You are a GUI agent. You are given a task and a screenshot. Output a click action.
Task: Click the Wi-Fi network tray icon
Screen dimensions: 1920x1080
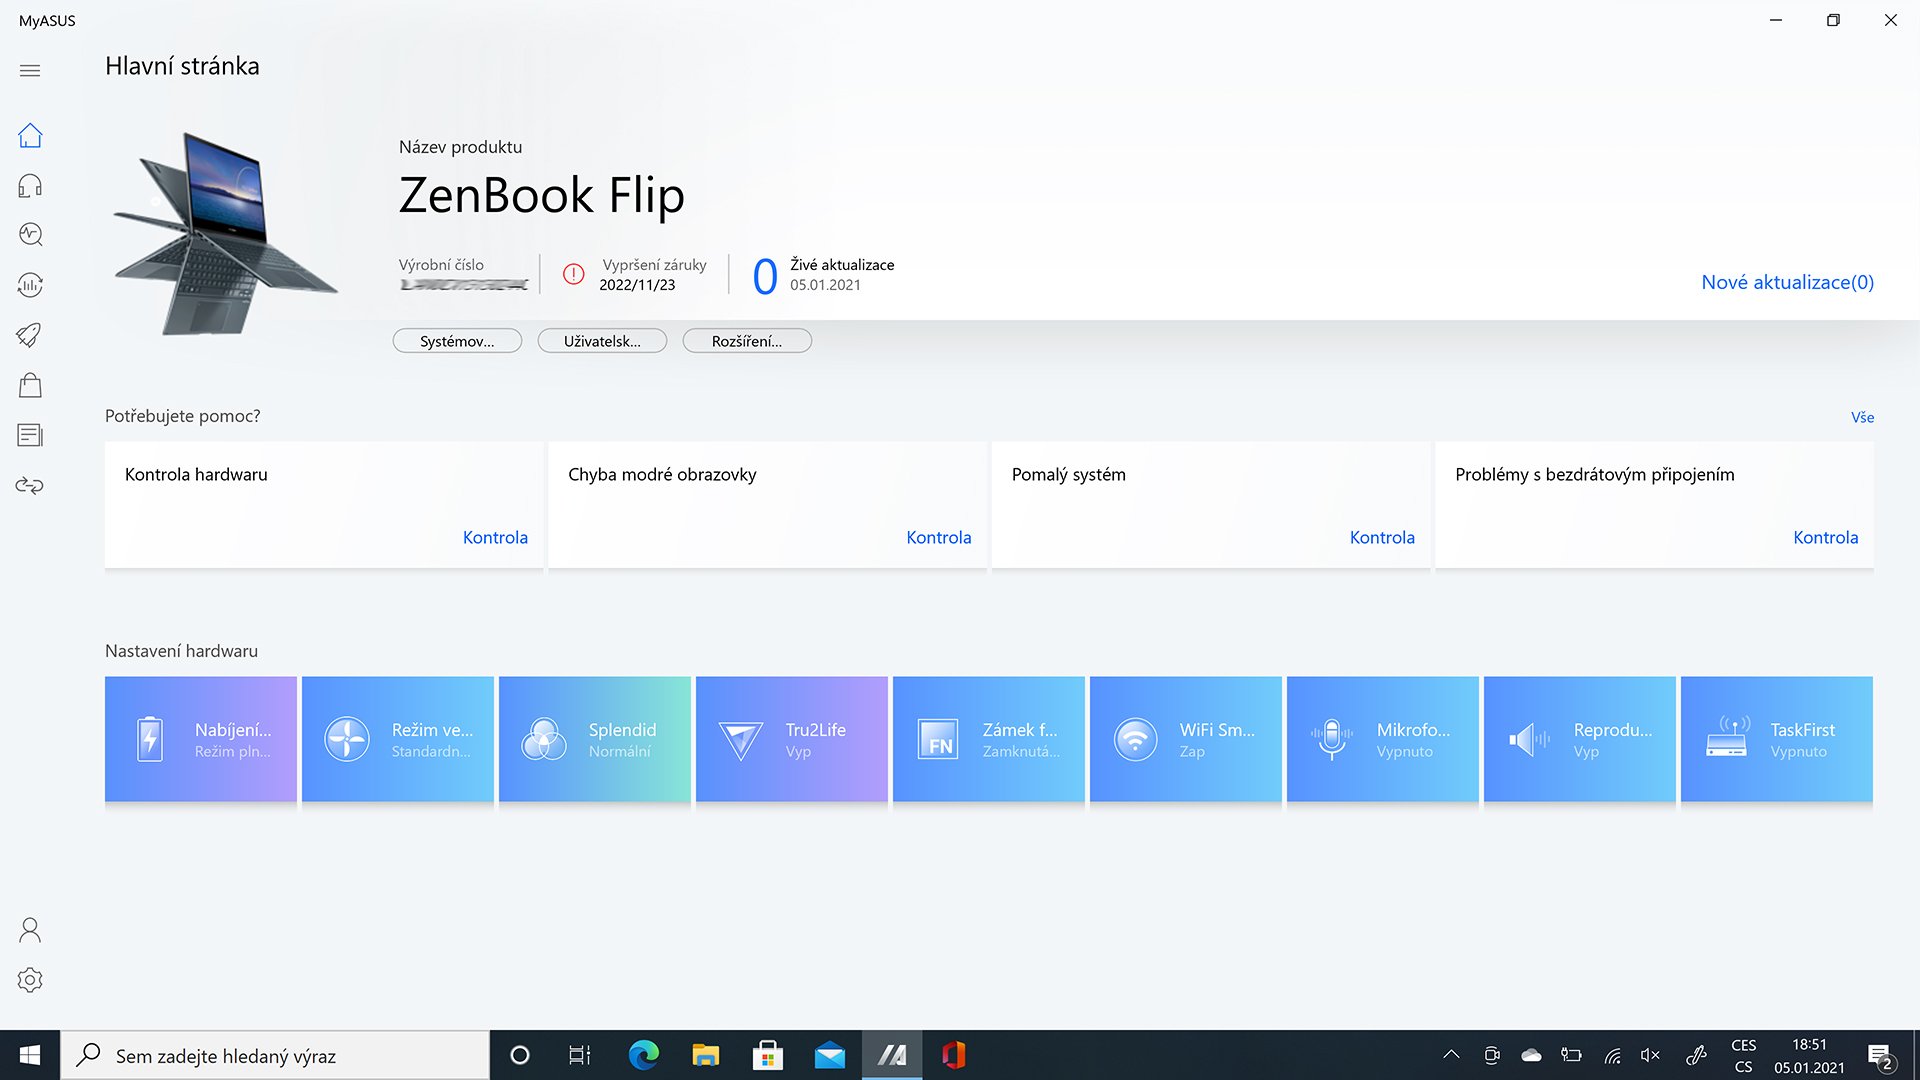click(1612, 1055)
